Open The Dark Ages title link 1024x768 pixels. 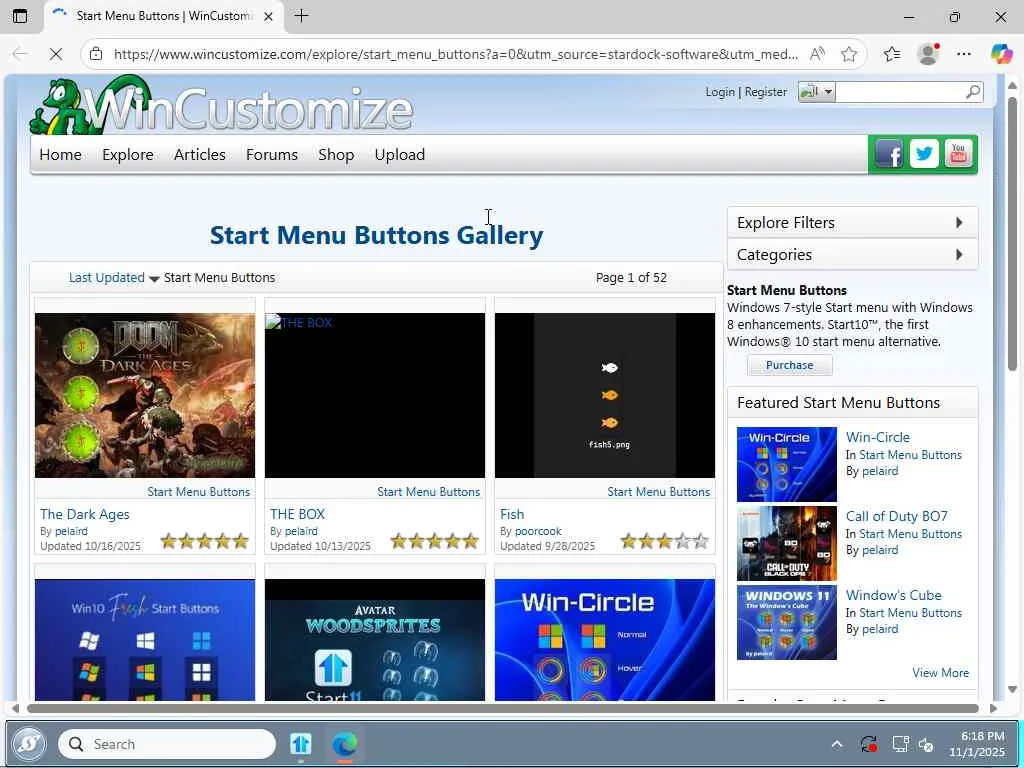(x=85, y=514)
